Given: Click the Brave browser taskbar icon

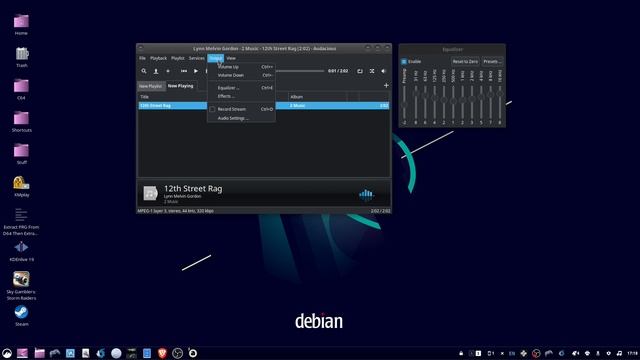Looking at the screenshot, I should [162, 353].
